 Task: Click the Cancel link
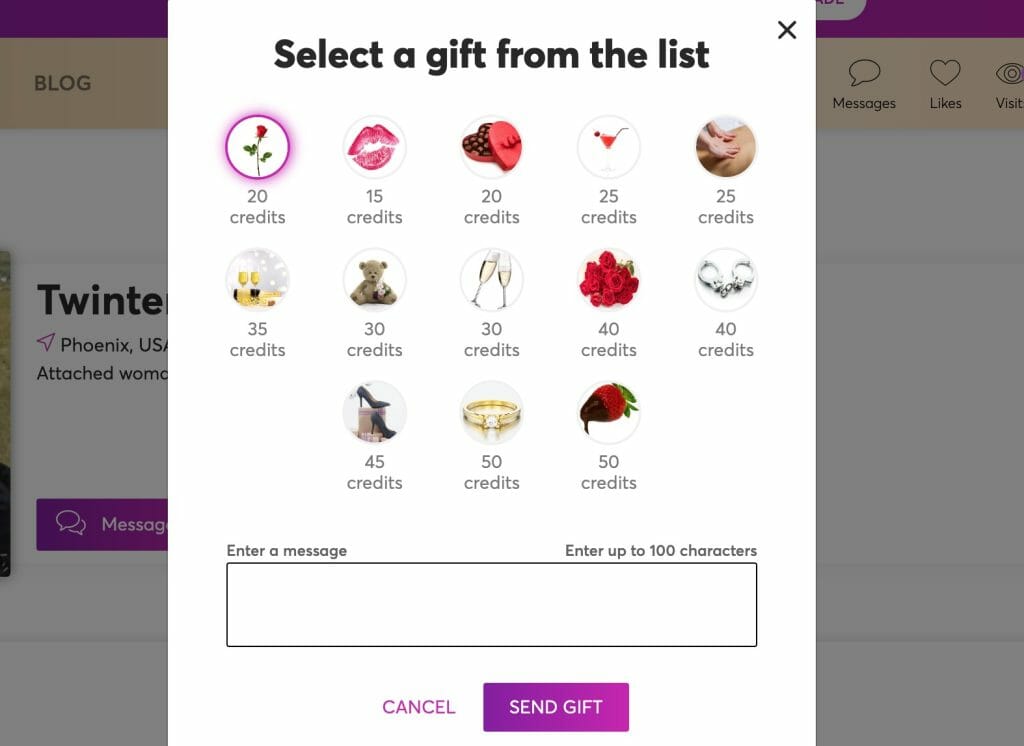[419, 707]
